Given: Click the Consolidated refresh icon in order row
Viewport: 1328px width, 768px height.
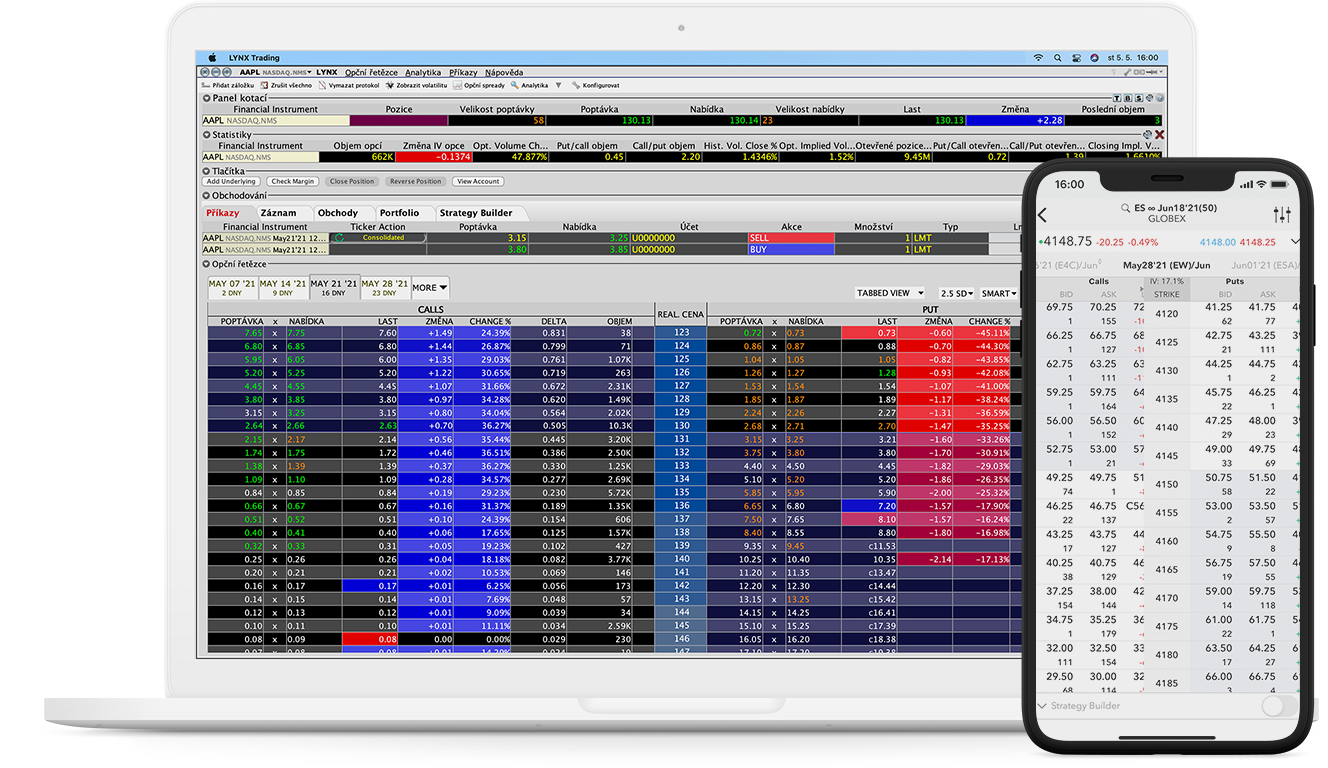Looking at the screenshot, I should [340, 238].
